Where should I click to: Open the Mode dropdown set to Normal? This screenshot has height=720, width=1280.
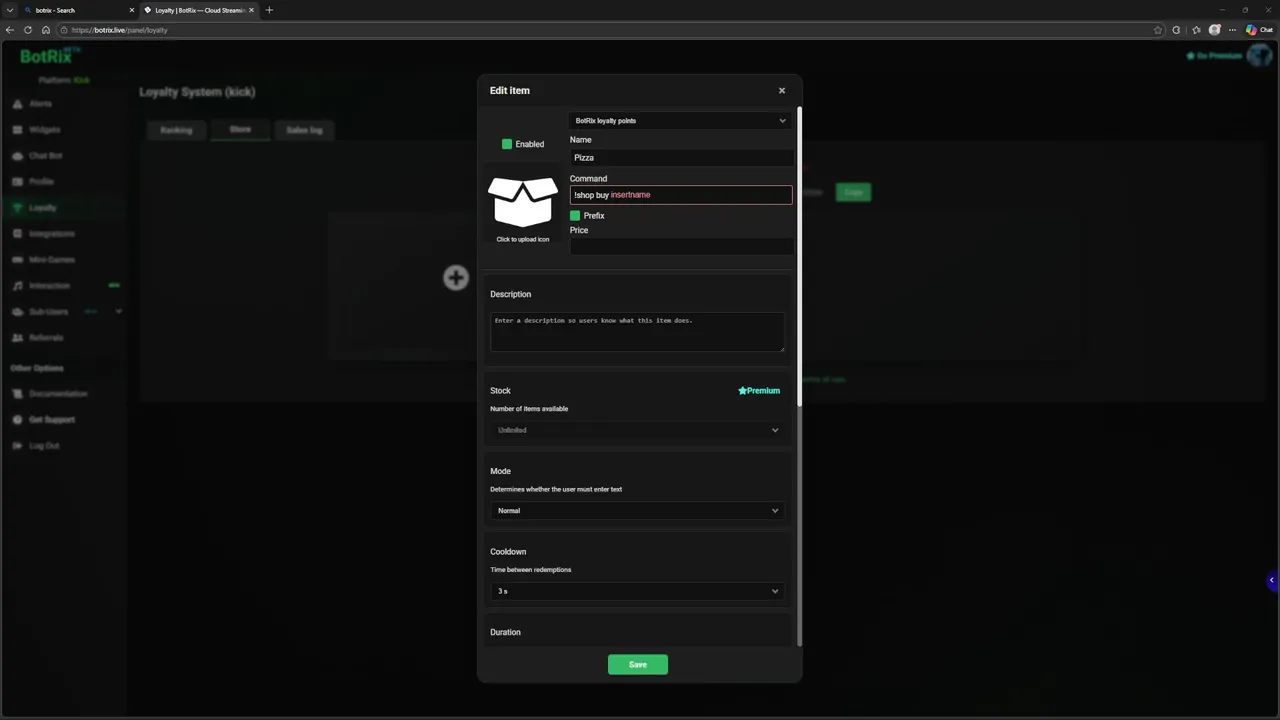(637, 511)
